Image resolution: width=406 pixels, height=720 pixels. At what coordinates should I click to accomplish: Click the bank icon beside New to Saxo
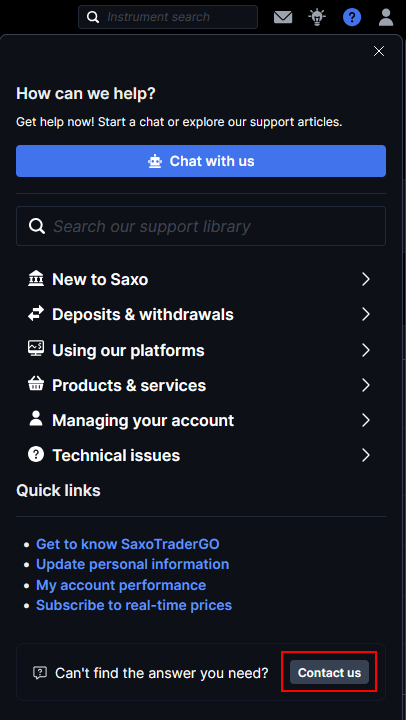pyautogui.click(x=36, y=279)
